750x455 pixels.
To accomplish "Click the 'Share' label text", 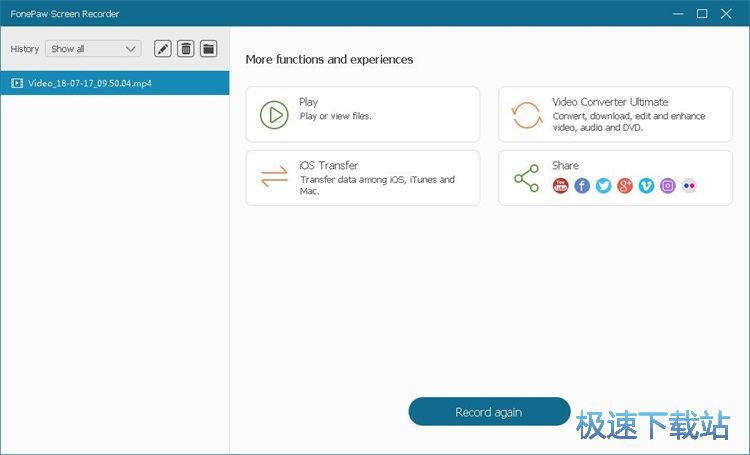I will coord(565,166).
